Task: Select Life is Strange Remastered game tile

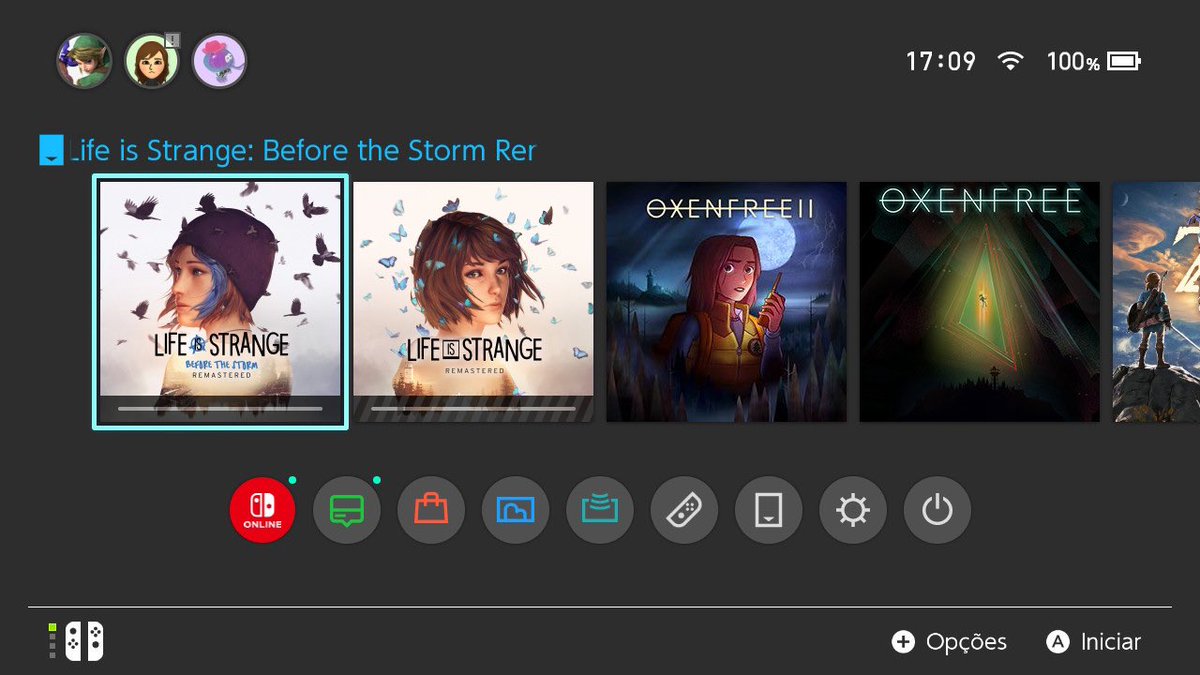Action: (x=473, y=302)
